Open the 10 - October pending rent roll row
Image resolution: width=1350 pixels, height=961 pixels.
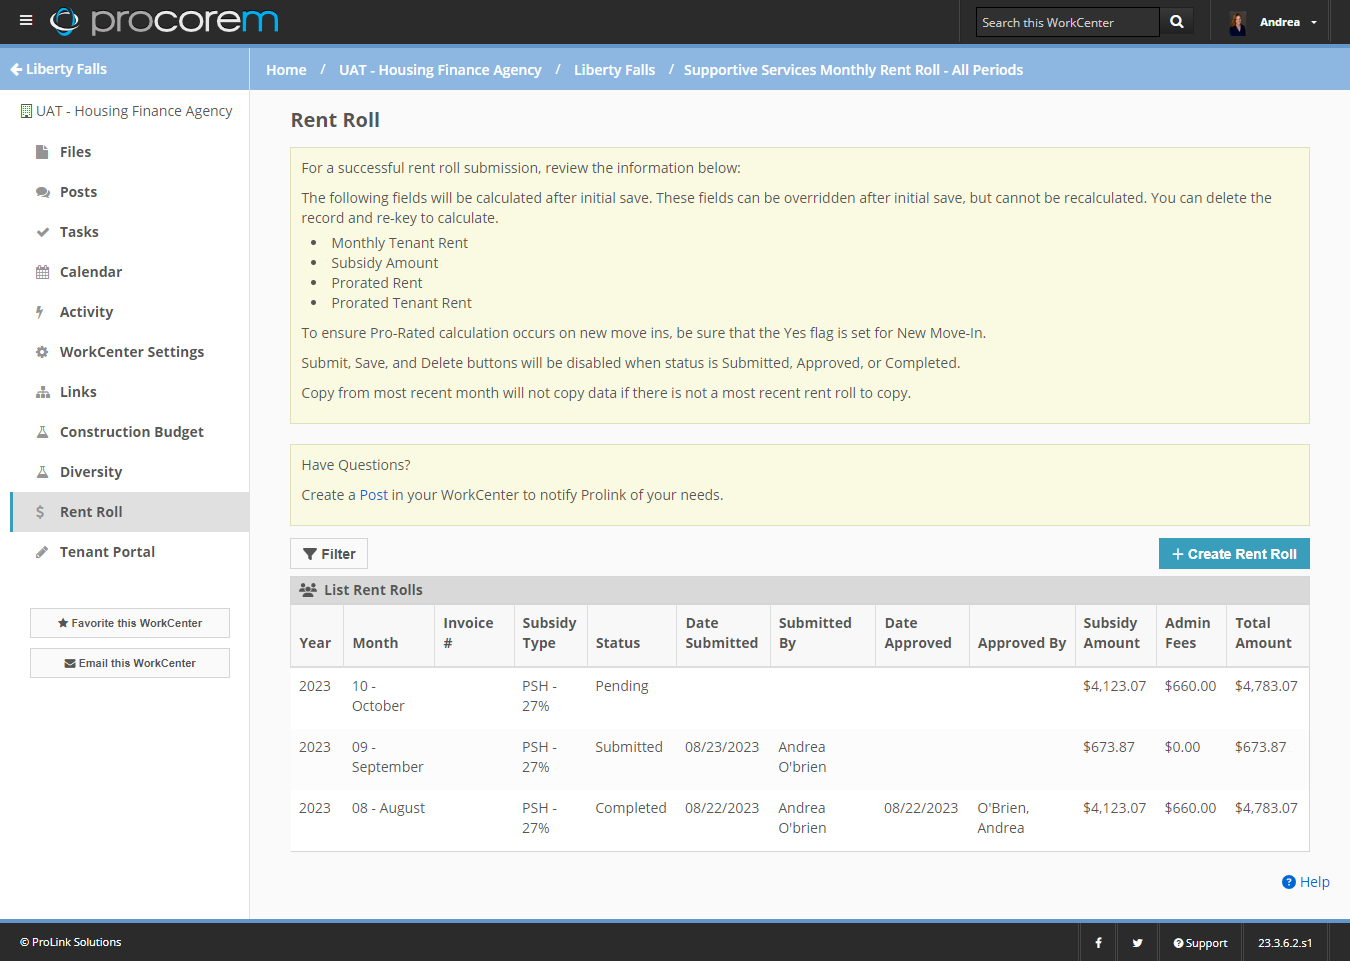pyautogui.click(x=378, y=696)
